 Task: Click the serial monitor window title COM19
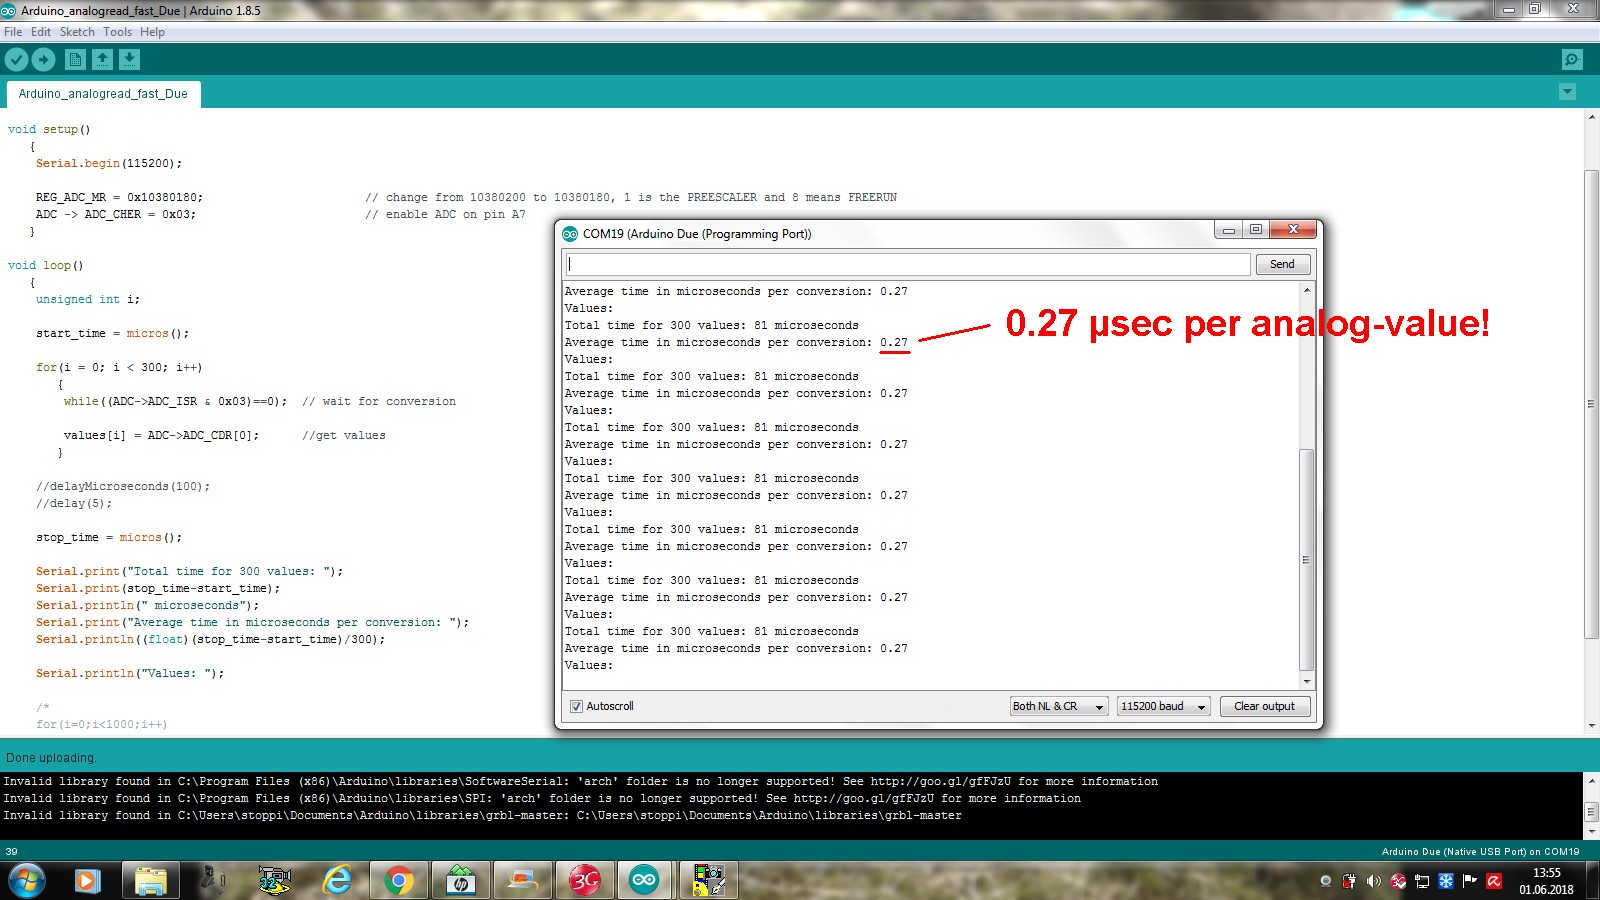[697, 234]
